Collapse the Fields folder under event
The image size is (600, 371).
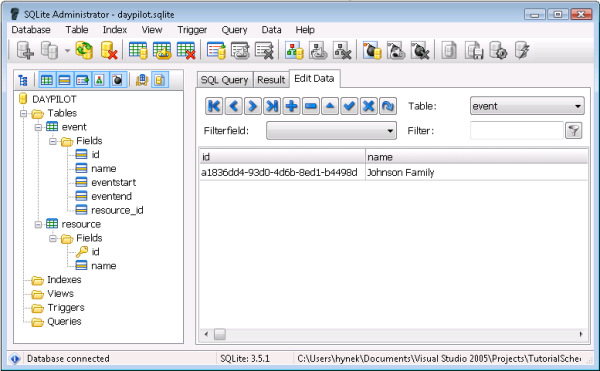coord(53,141)
